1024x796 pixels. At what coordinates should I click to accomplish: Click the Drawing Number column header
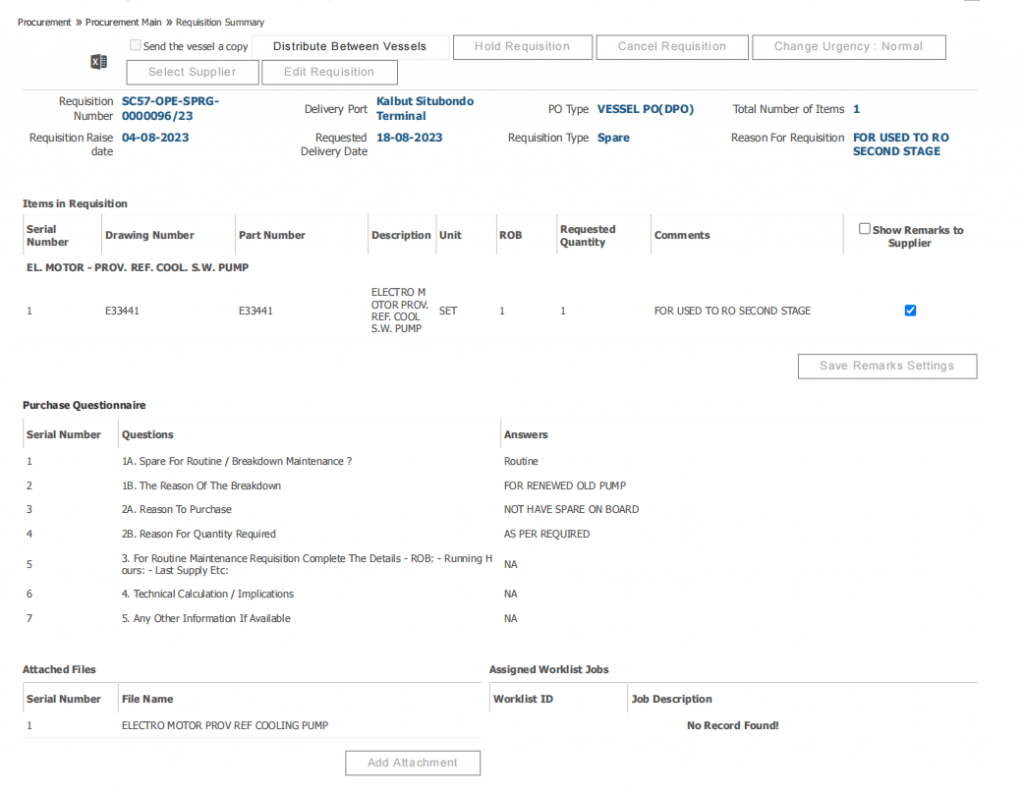point(150,235)
